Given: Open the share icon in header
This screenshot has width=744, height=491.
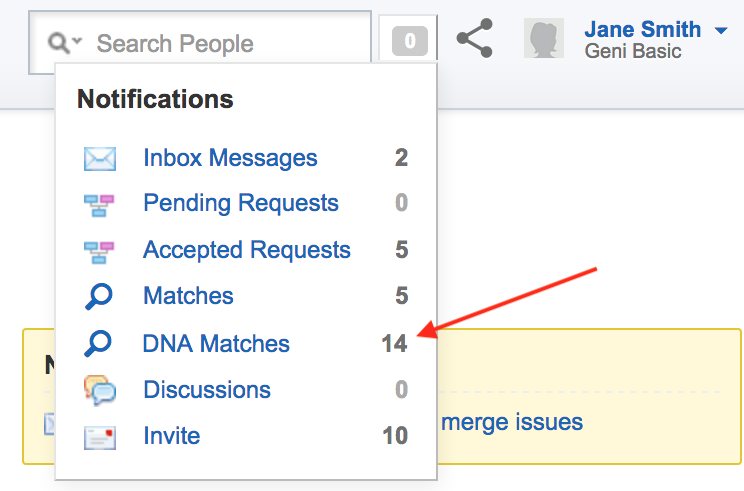Looking at the screenshot, I should tap(474, 38).
